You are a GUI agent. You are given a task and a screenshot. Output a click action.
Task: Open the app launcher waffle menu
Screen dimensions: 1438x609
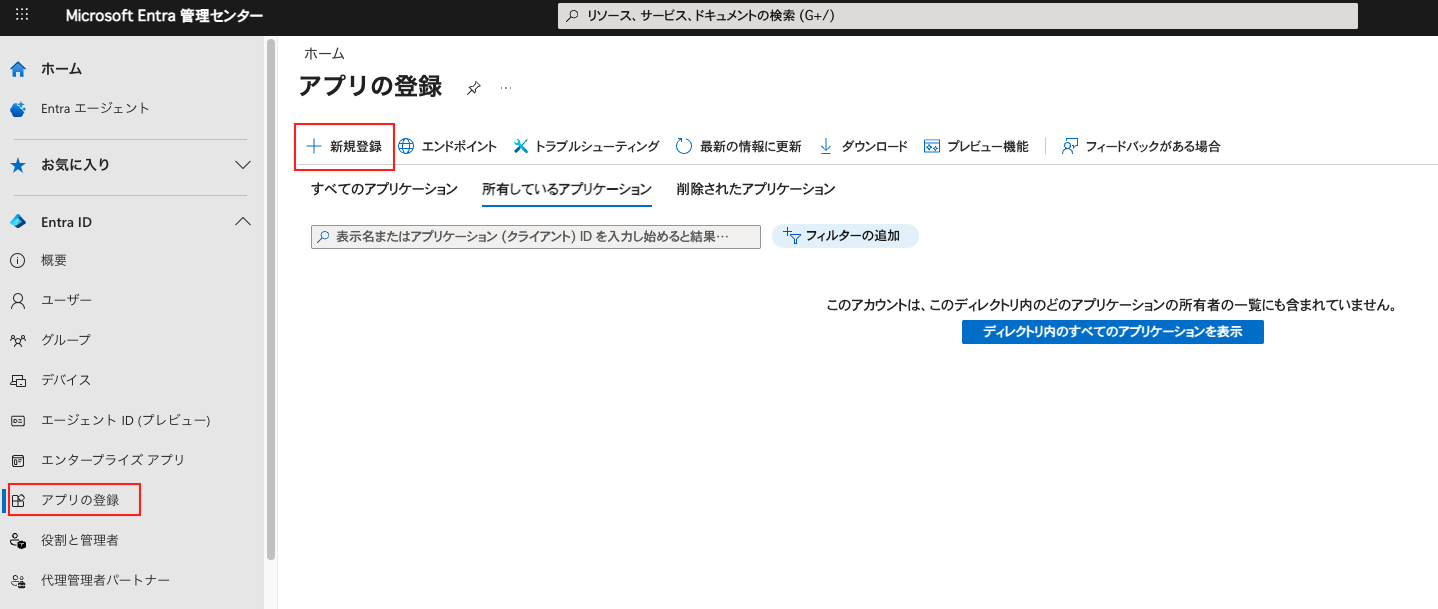(22, 16)
